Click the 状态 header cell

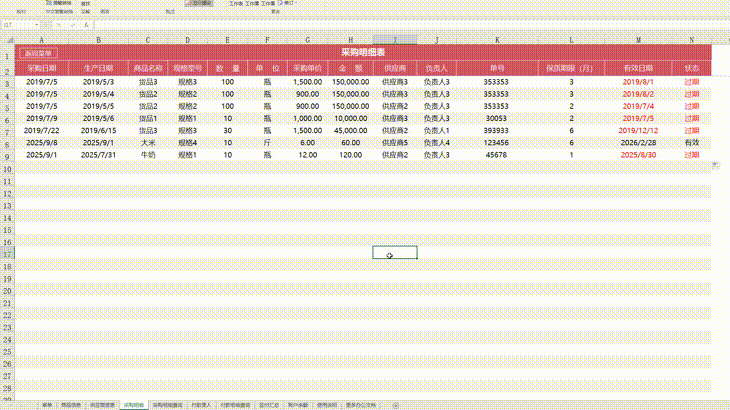coord(691,68)
